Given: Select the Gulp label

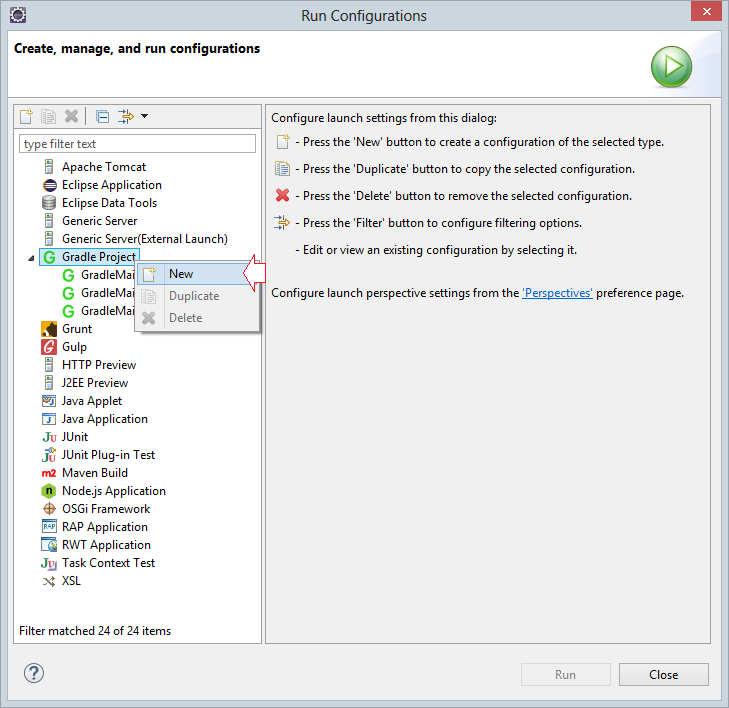Looking at the screenshot, I should (x=74, y=347).
